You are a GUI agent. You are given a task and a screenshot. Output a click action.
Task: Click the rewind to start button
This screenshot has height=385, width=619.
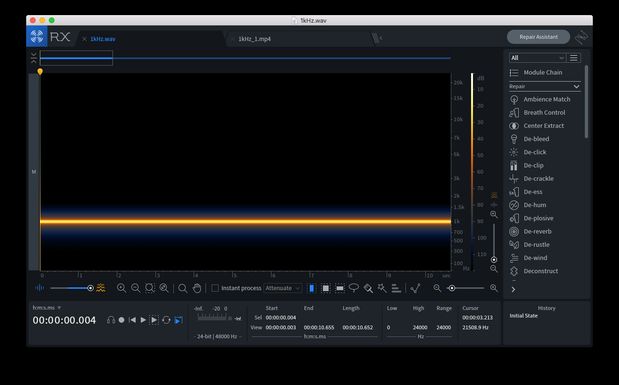point(133,320)
